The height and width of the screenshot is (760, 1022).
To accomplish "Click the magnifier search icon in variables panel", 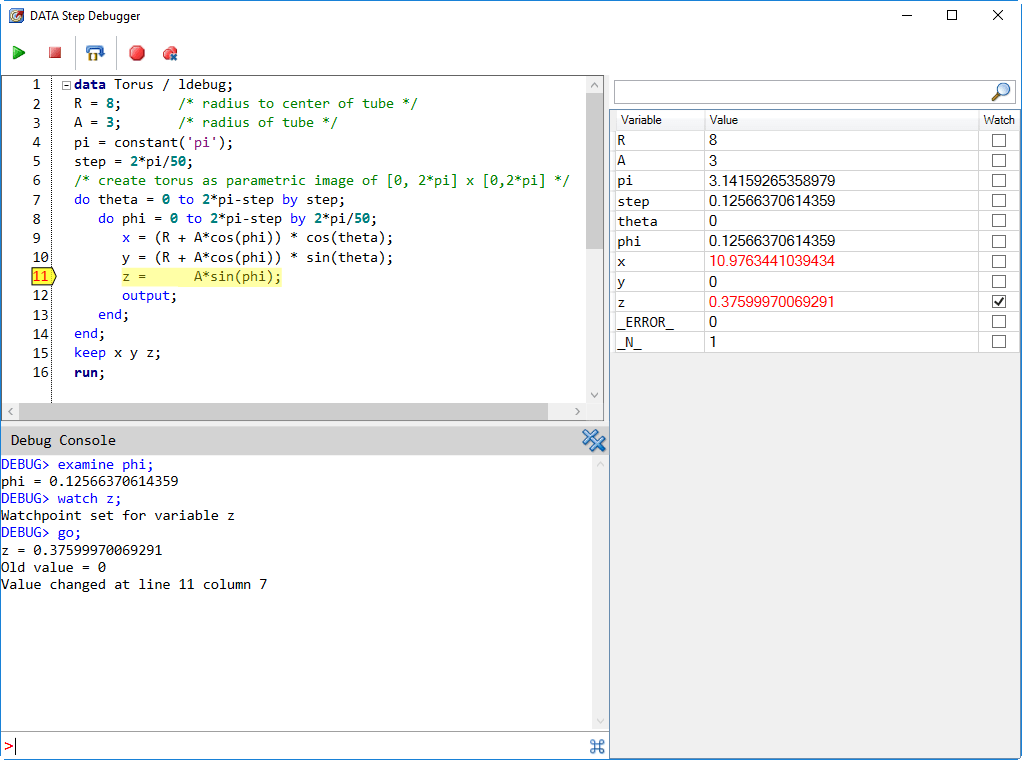I will click(x=1000, y=91).
